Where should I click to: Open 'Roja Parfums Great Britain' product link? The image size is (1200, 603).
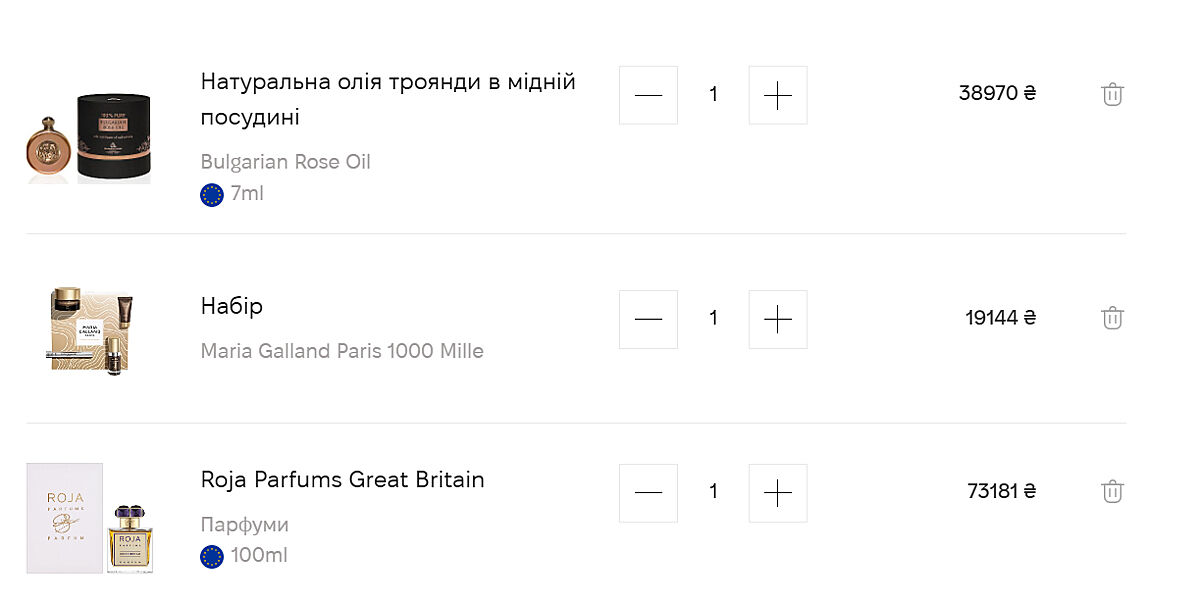(342, 480)
